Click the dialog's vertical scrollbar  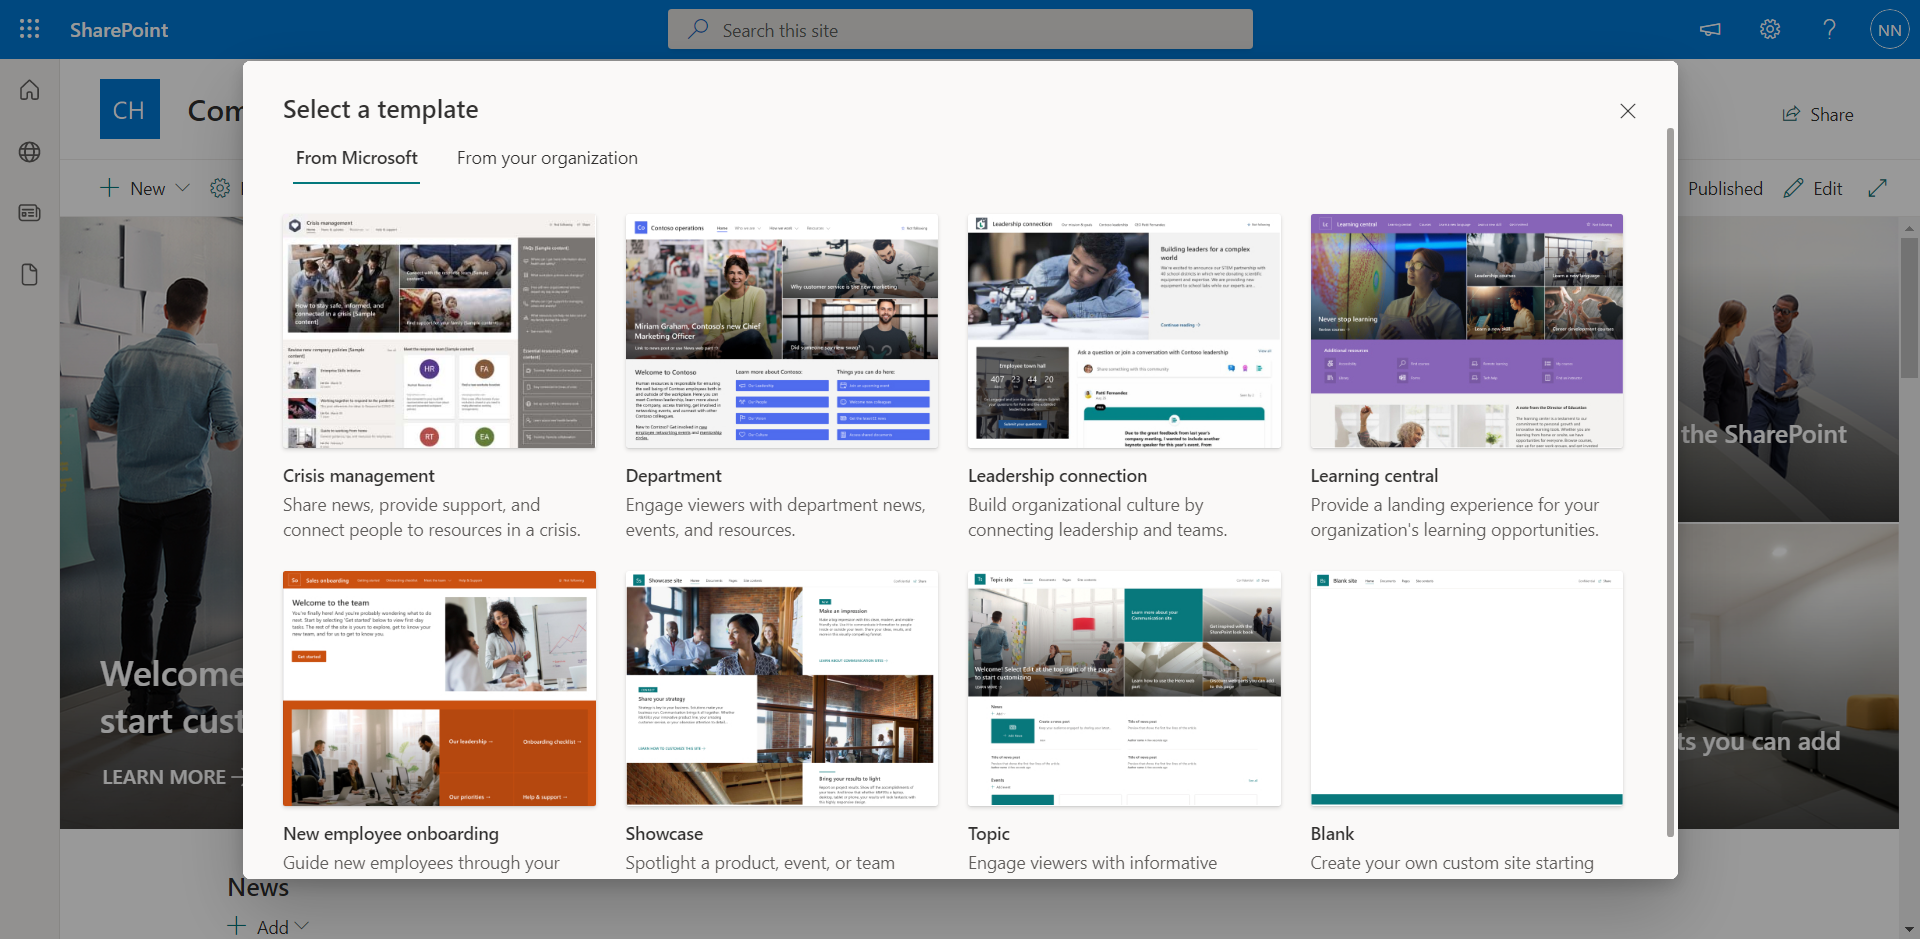1670,482
